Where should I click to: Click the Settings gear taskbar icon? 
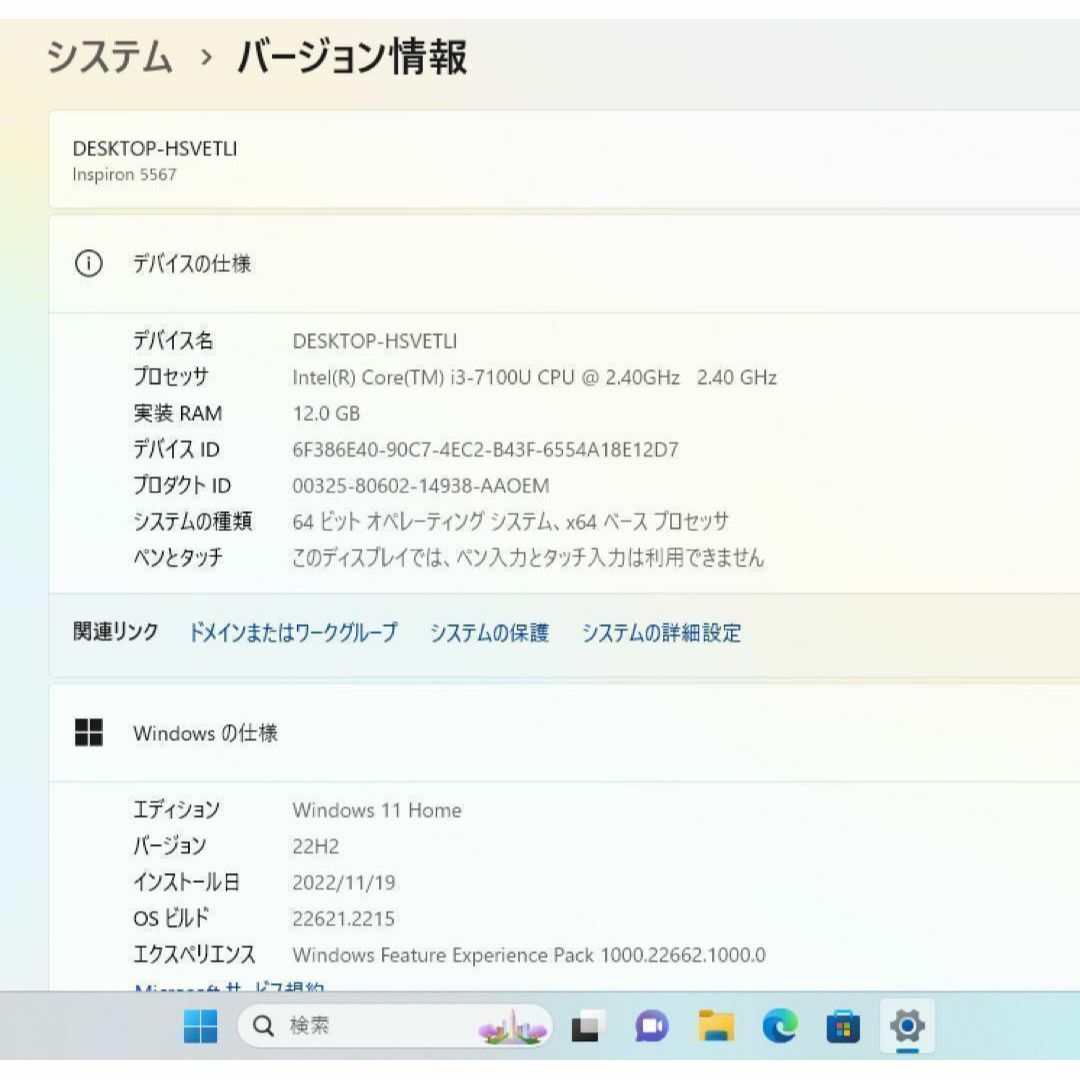[907, 1027]
